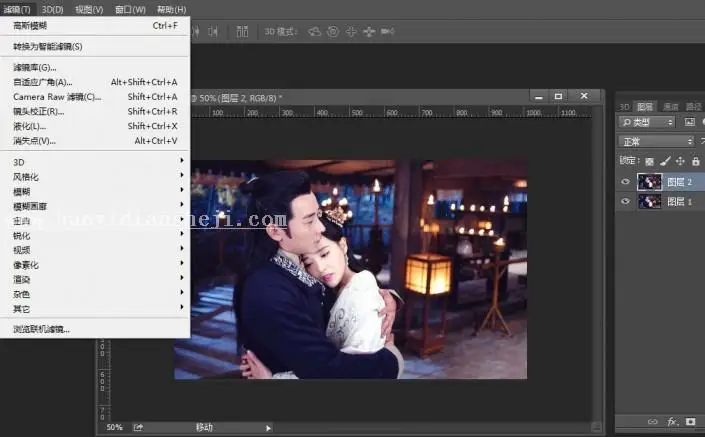Open the 窗口(W) menu
This screenshot has height=437, width=705.
130,9
